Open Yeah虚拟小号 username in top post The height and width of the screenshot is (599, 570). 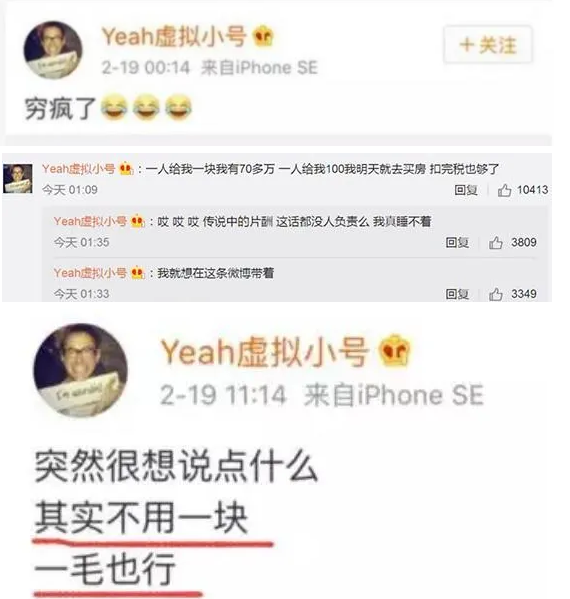click(173, 37)
